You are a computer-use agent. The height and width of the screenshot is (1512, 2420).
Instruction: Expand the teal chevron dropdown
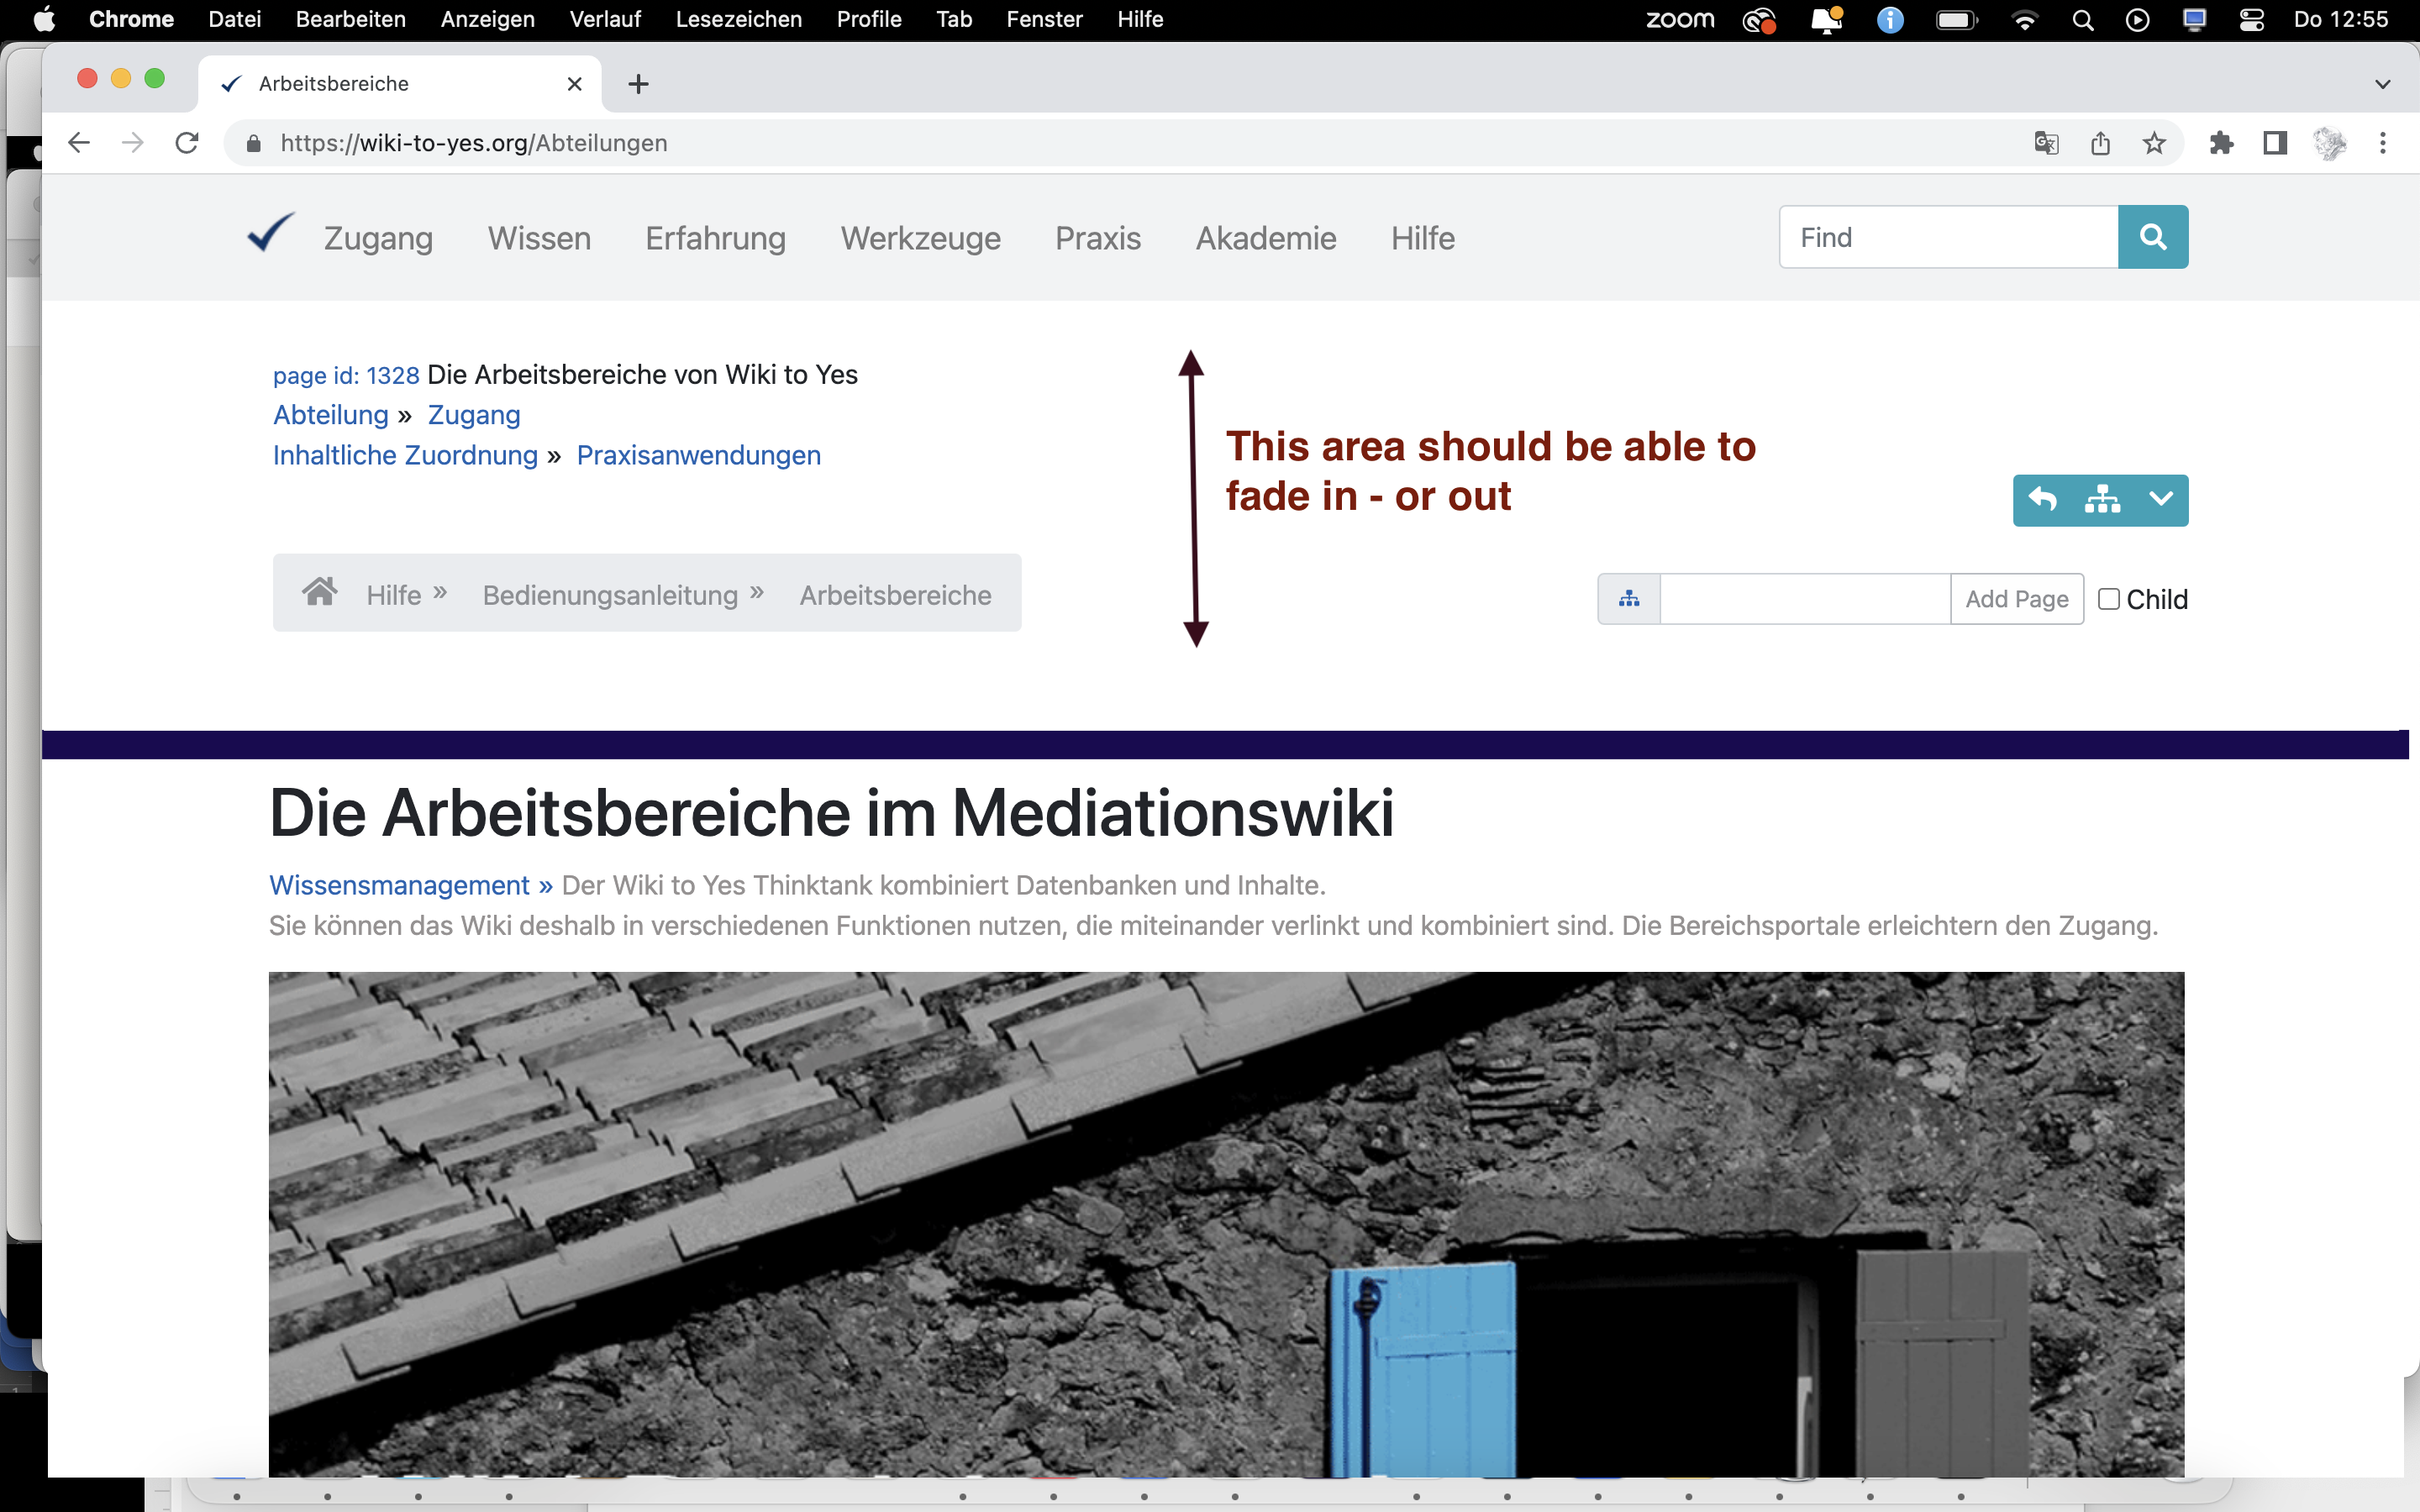2160,499
